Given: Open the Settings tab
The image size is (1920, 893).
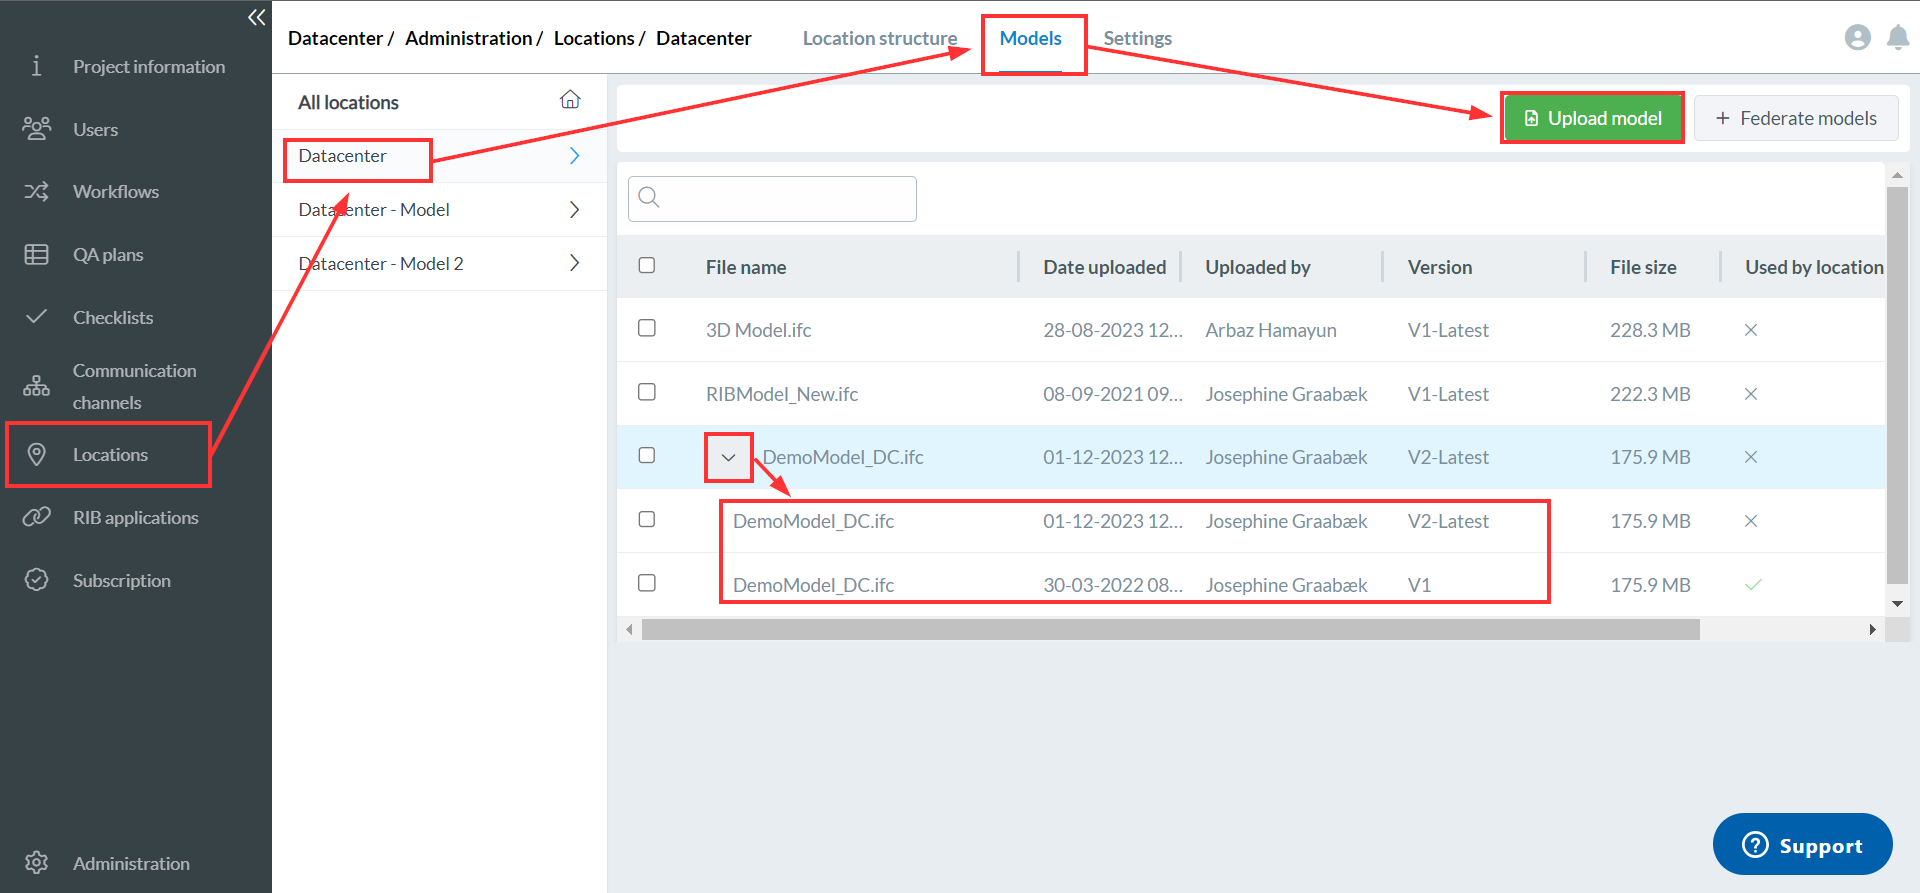Looking at the screenshot, I should 1137,38.
